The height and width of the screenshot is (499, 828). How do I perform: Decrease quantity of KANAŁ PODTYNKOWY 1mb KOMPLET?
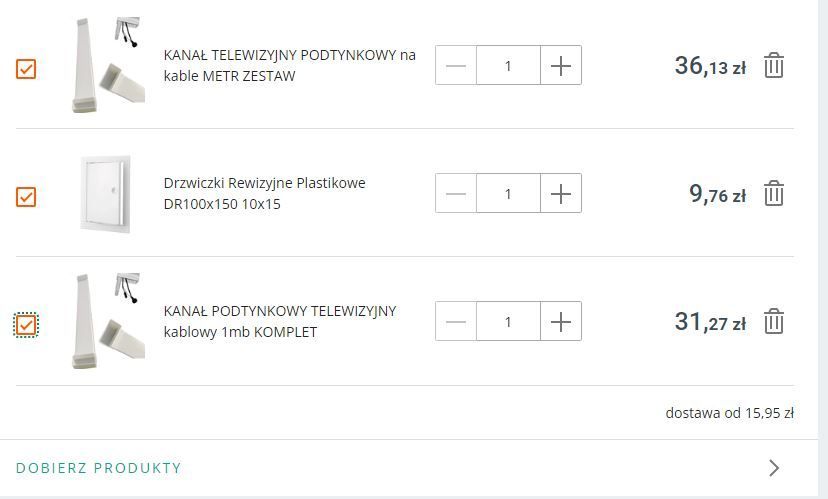click(456, 321)
